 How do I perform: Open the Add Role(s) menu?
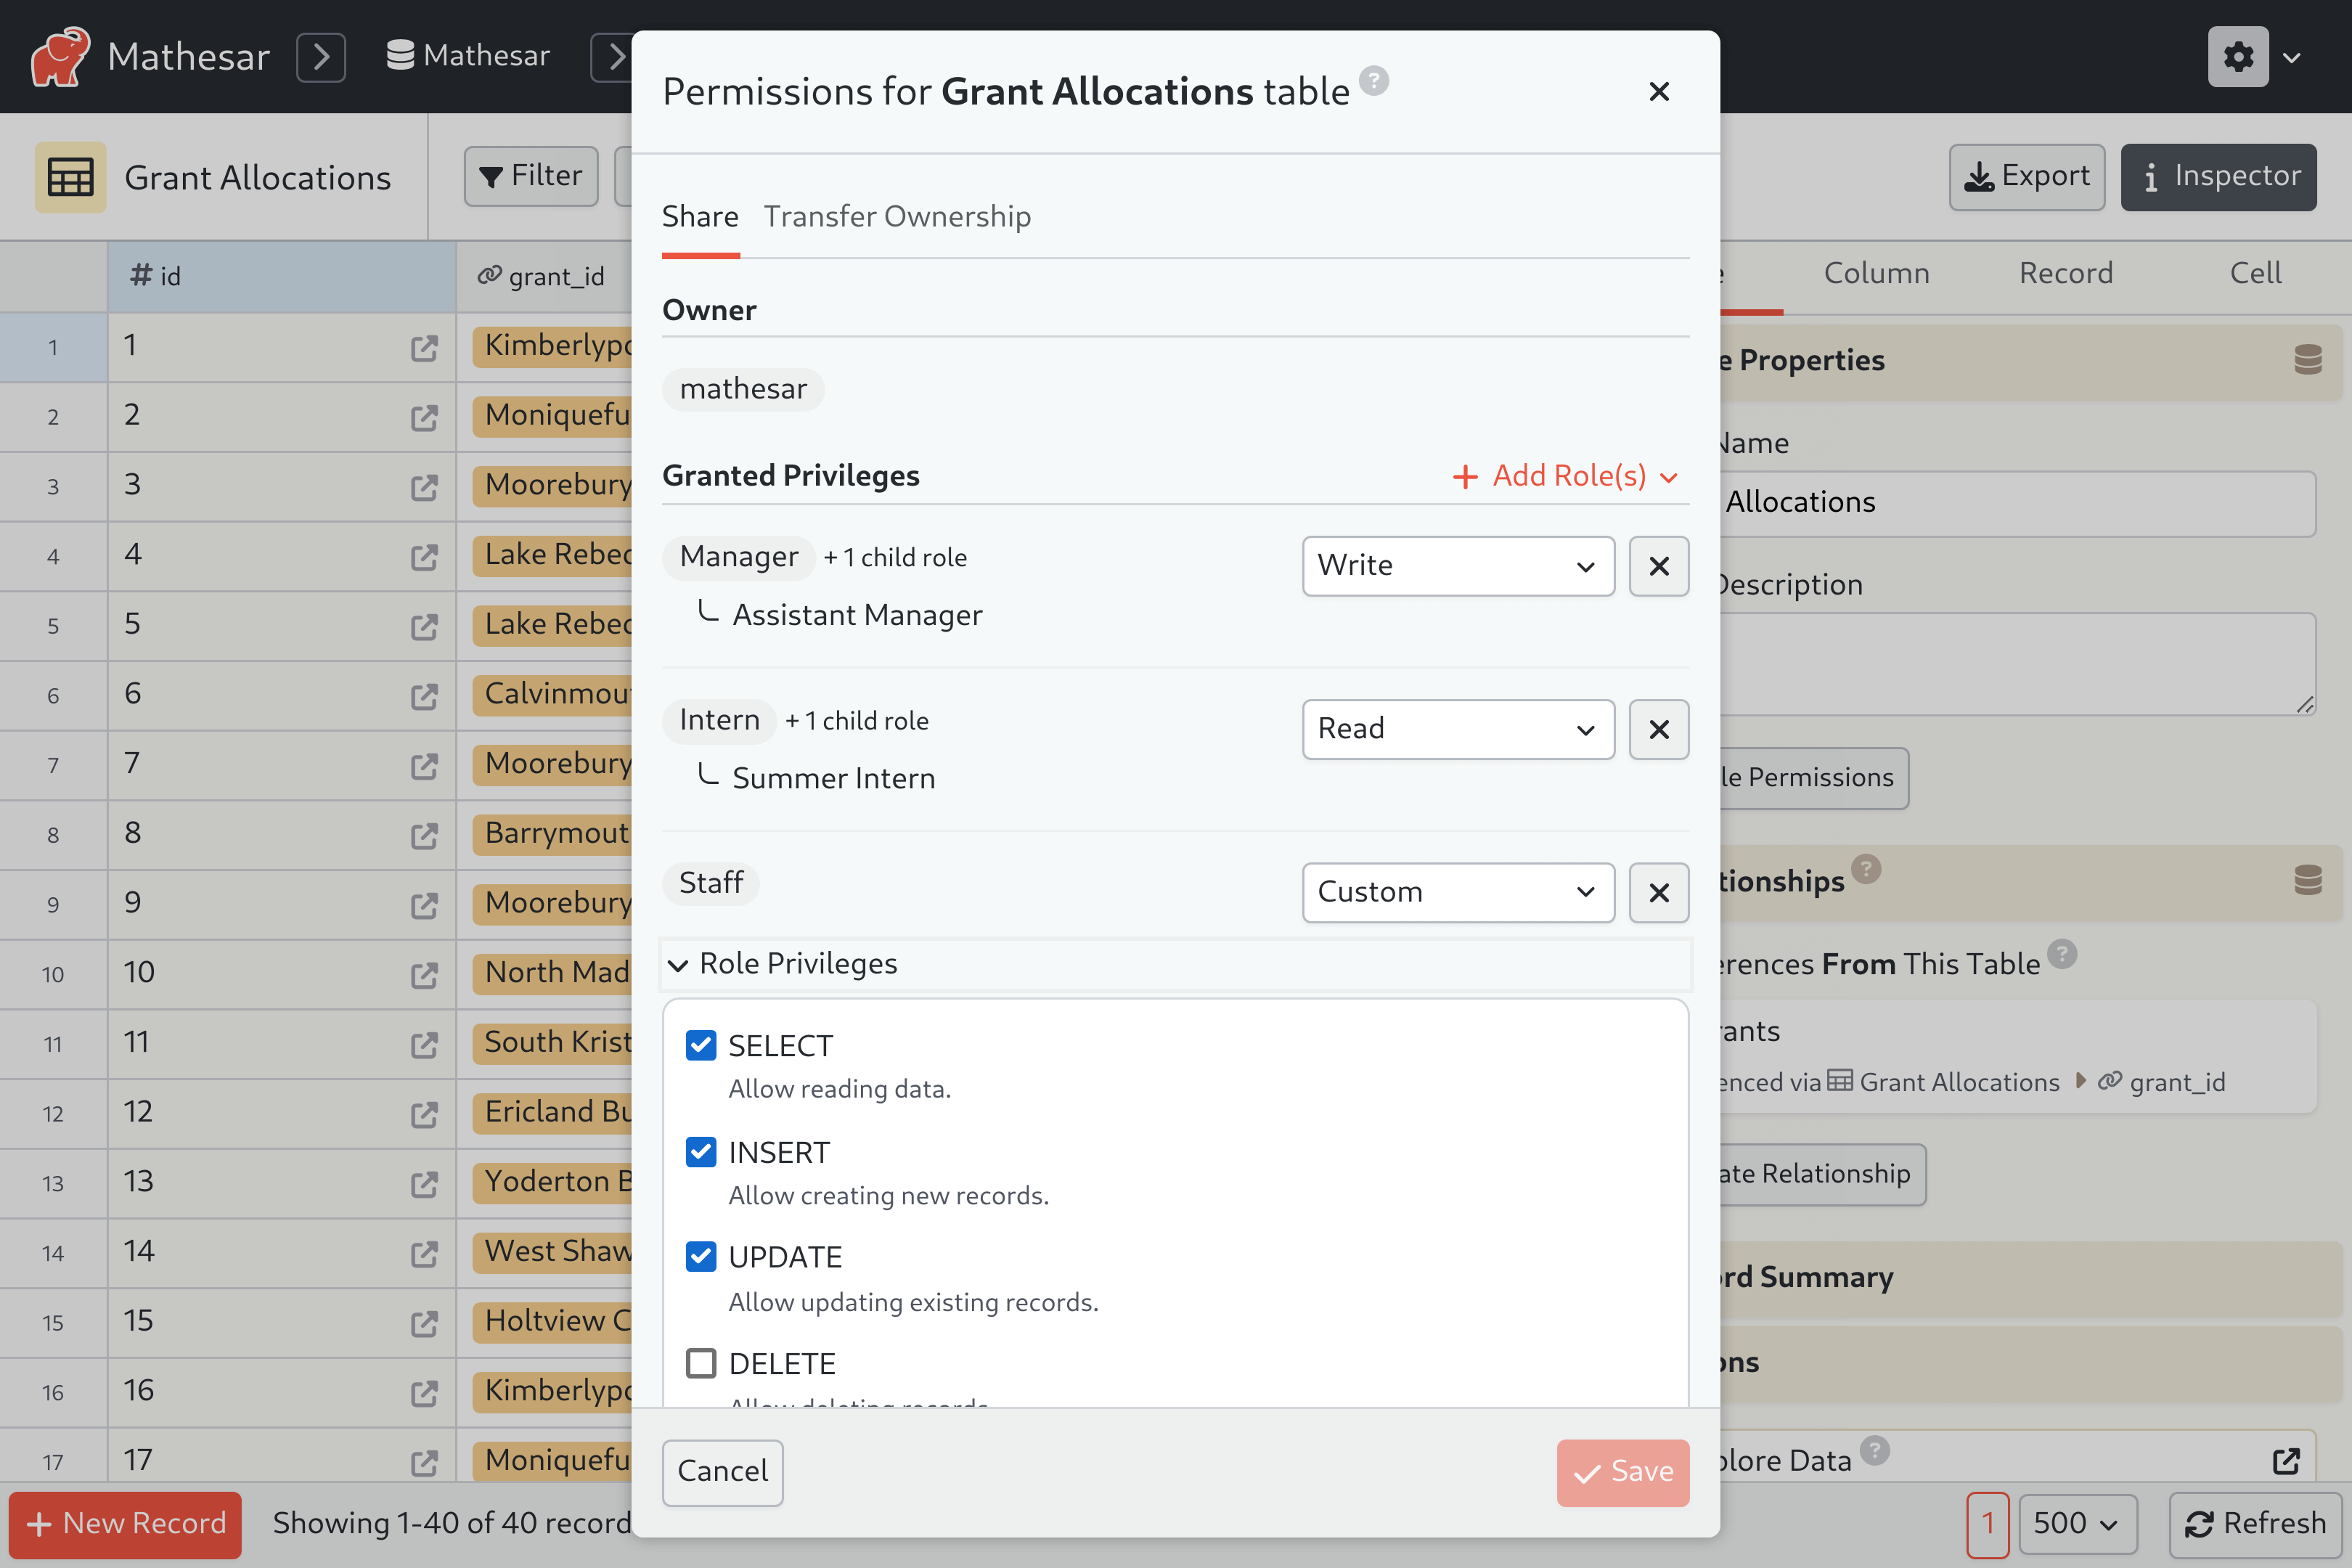coord(1563,475)
